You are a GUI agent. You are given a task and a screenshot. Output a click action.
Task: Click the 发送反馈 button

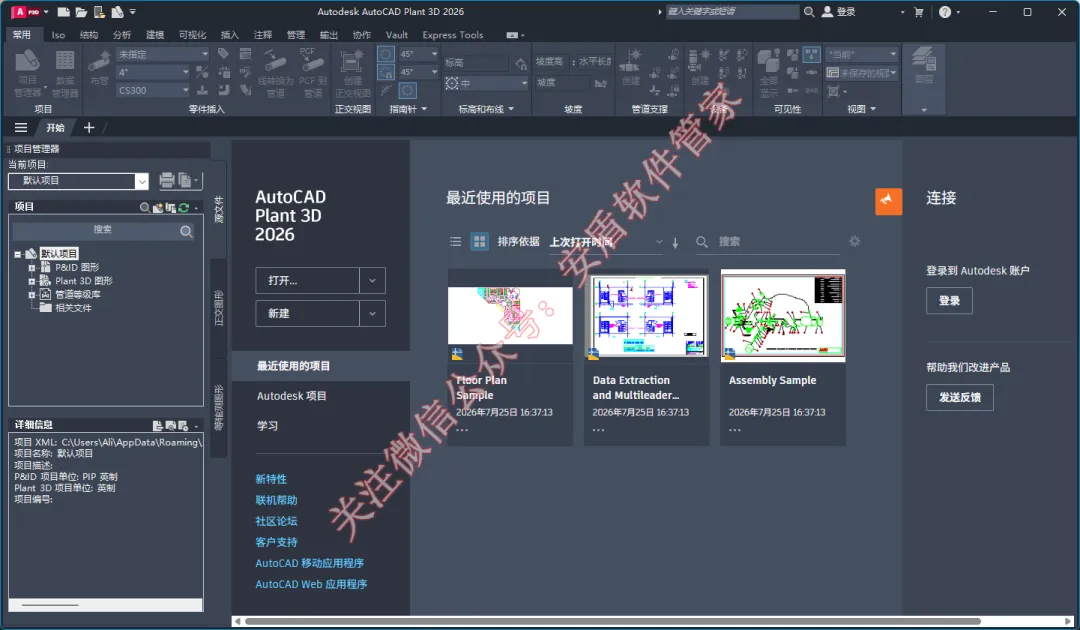tap(959, 397)
